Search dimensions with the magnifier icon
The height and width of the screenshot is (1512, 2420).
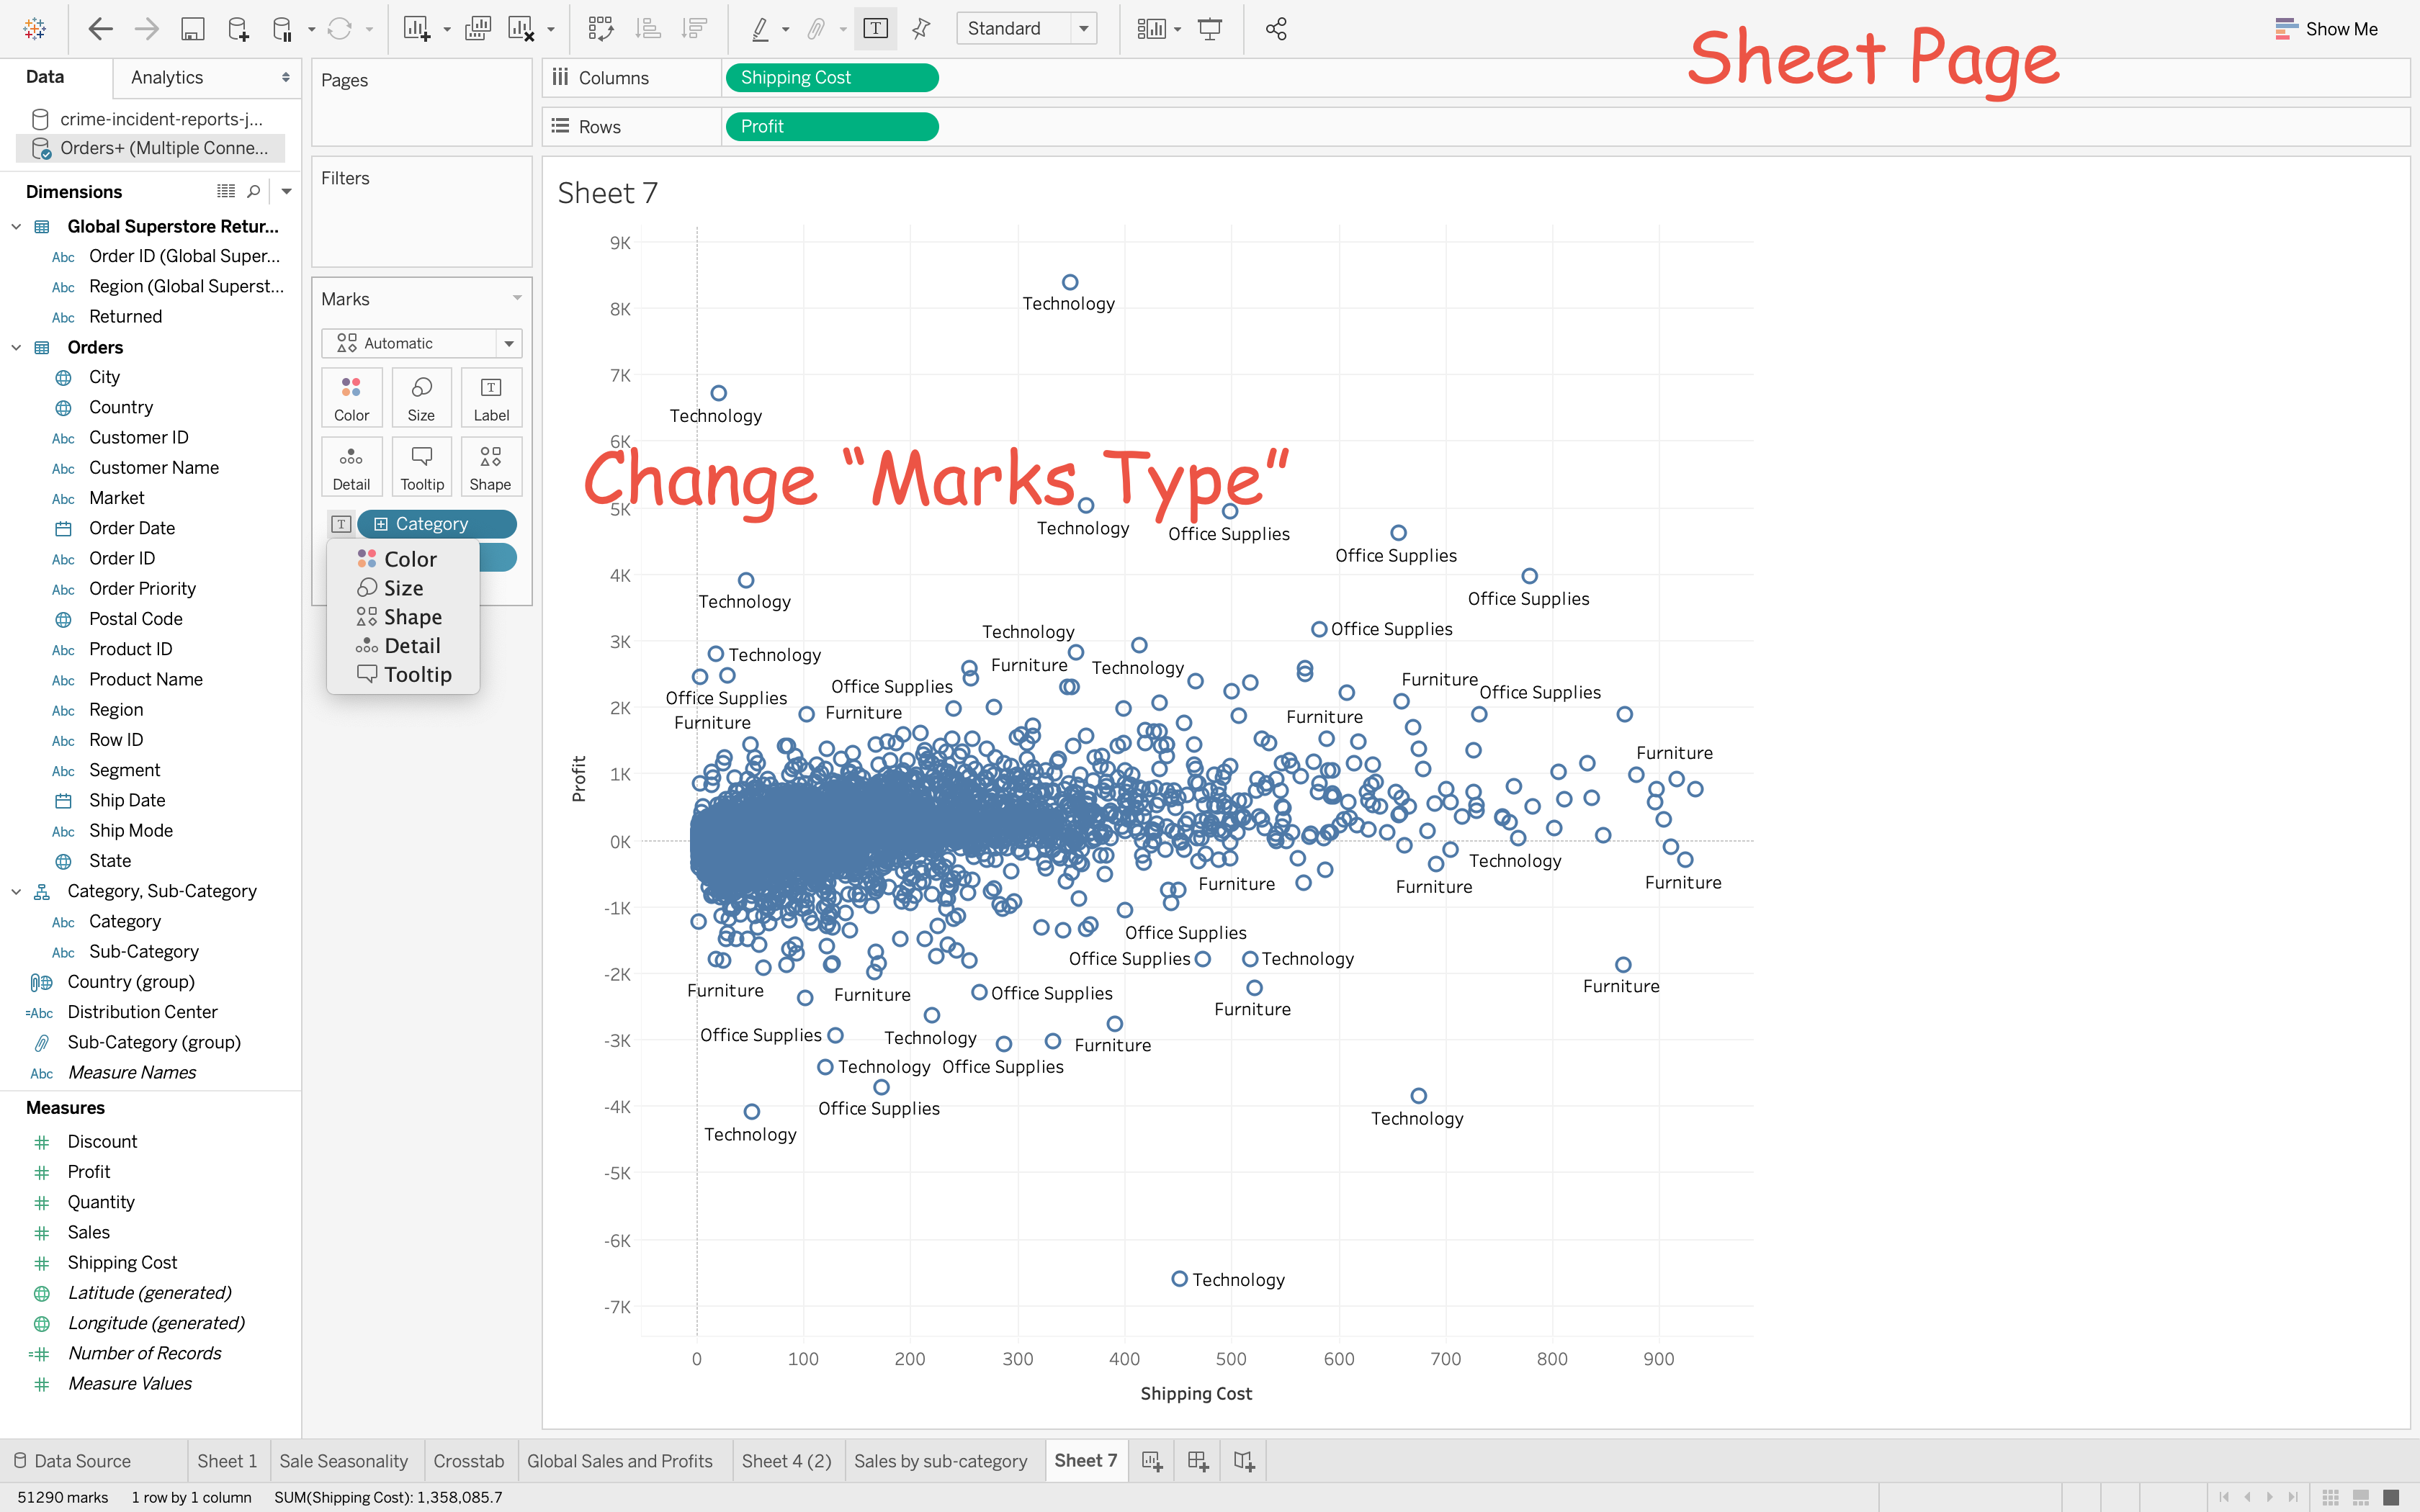254,191
